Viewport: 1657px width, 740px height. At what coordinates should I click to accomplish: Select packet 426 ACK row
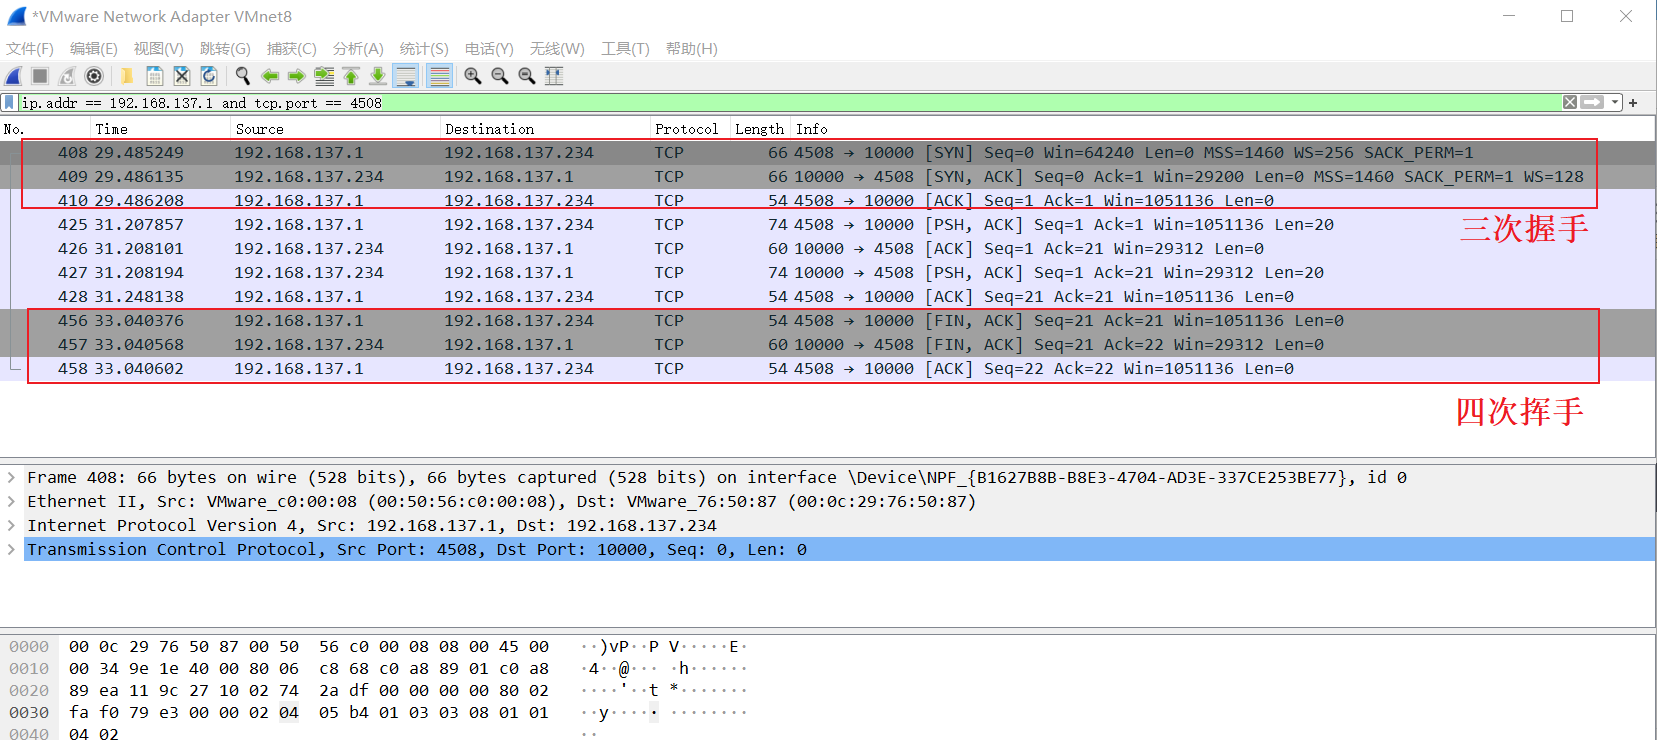coord(828,249)
